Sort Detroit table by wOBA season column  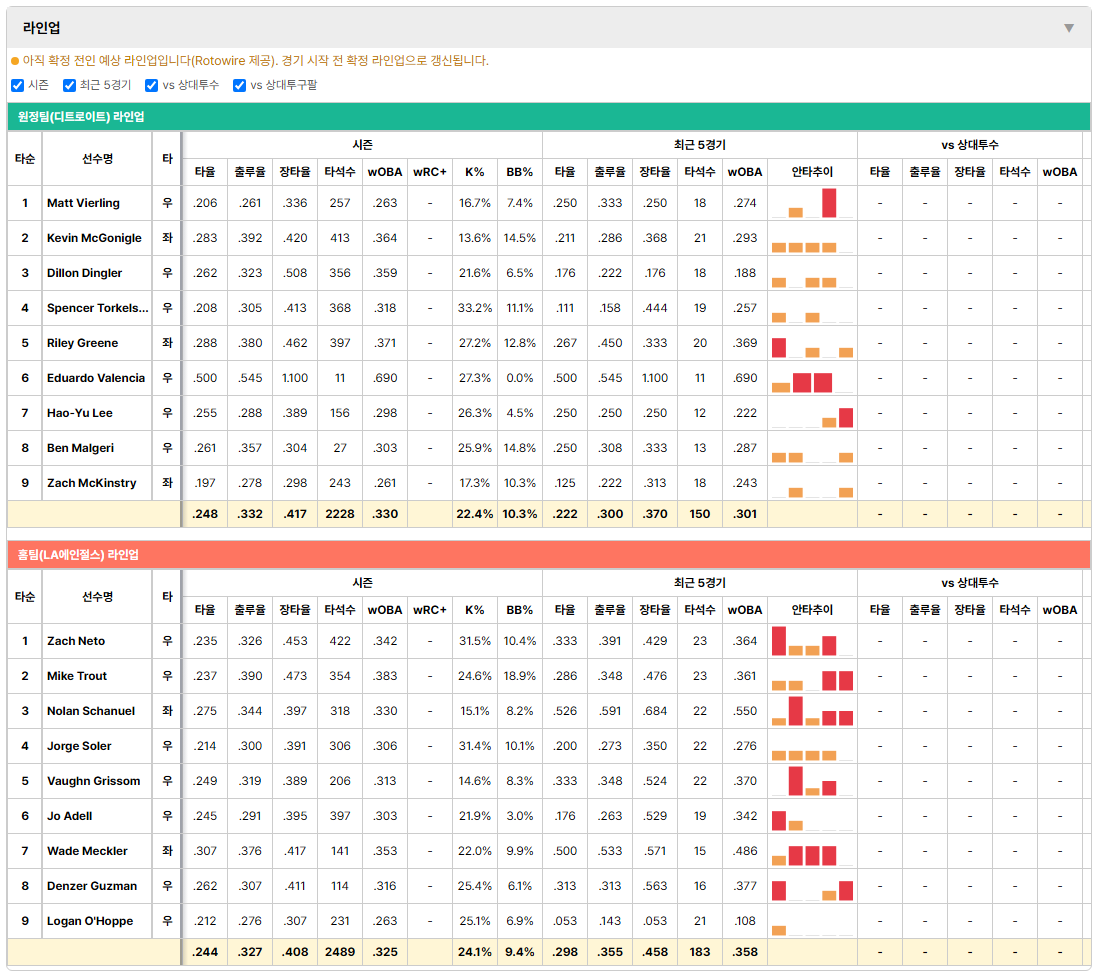click(x=385, y=172)
